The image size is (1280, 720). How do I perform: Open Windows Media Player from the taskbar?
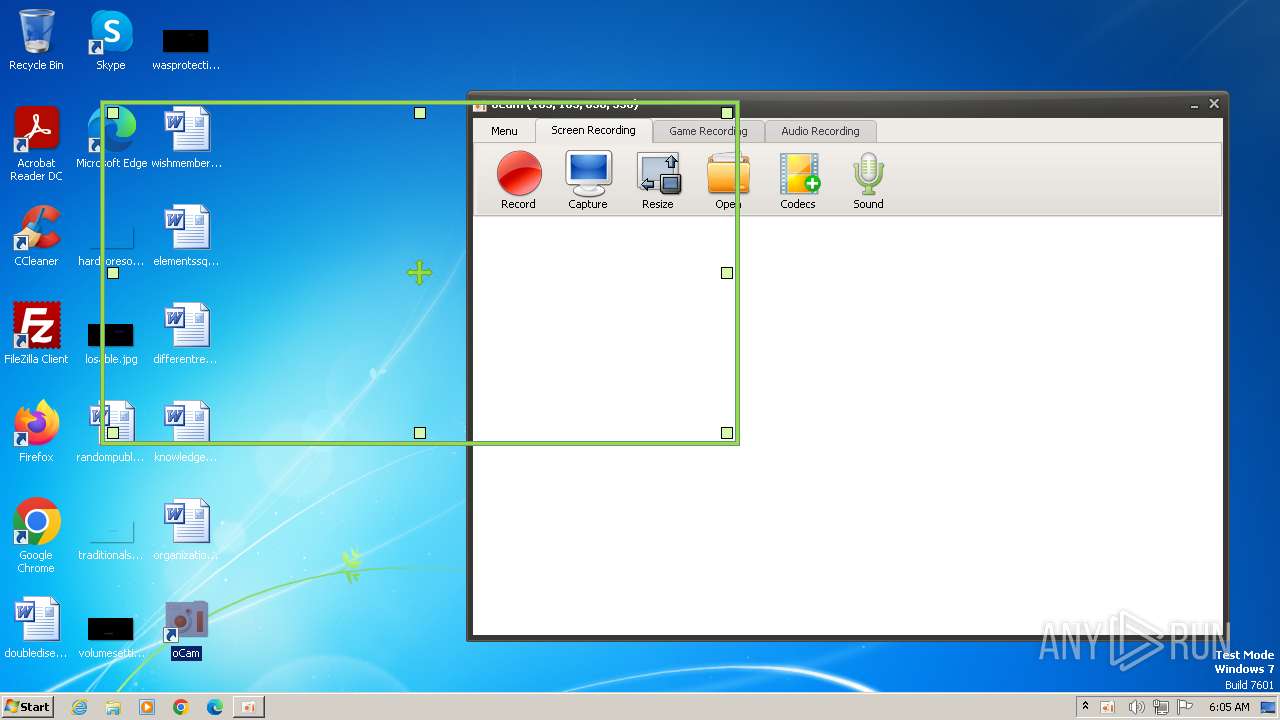147,707
